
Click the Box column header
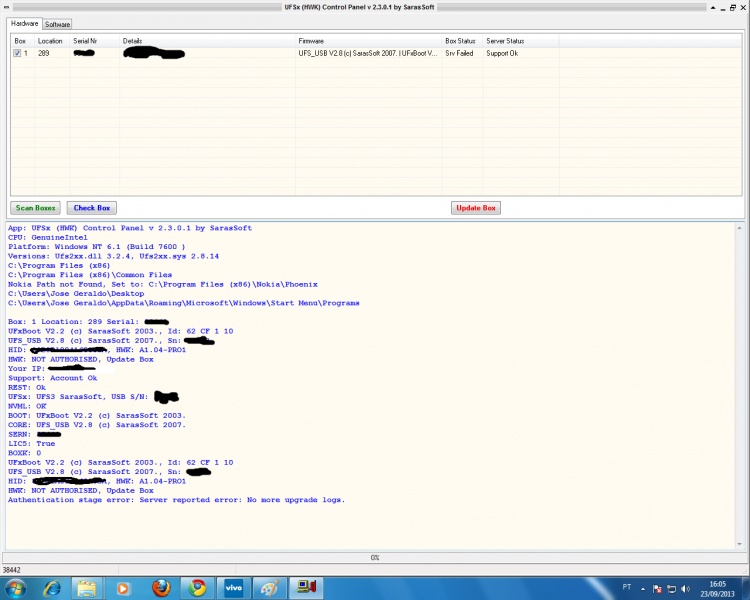22,41
